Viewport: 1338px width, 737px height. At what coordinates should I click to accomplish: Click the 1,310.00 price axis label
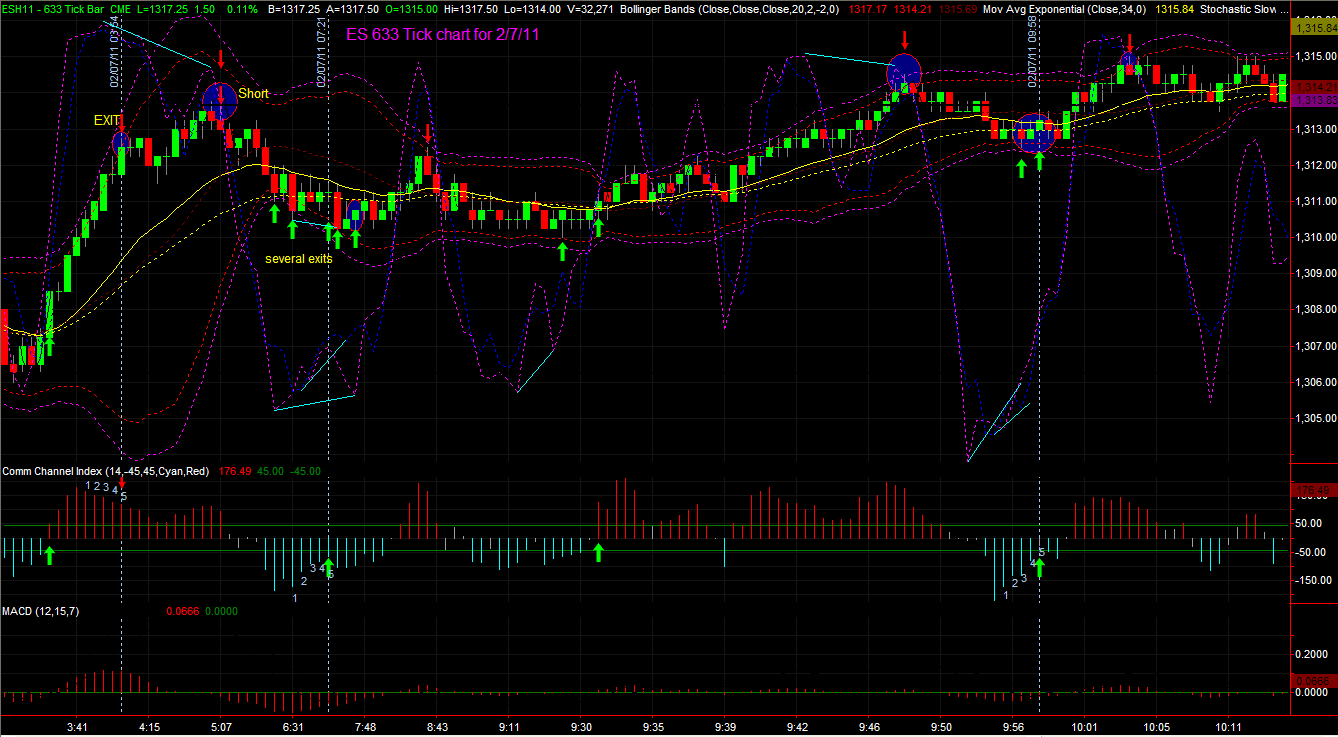1315,237
